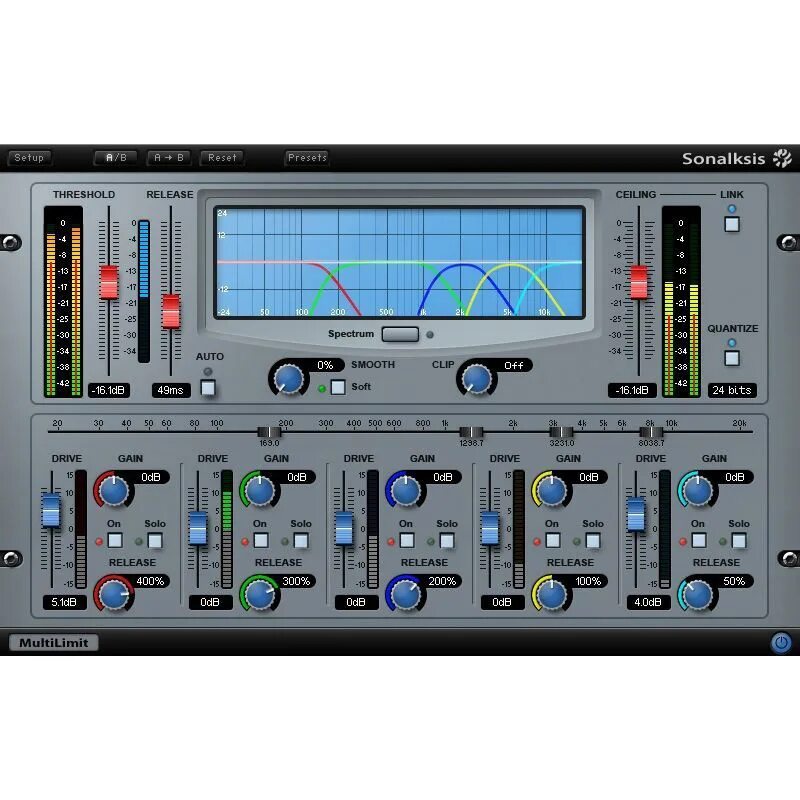
Task: Toggle Solo for the blue band
Action: coord(446,540)
